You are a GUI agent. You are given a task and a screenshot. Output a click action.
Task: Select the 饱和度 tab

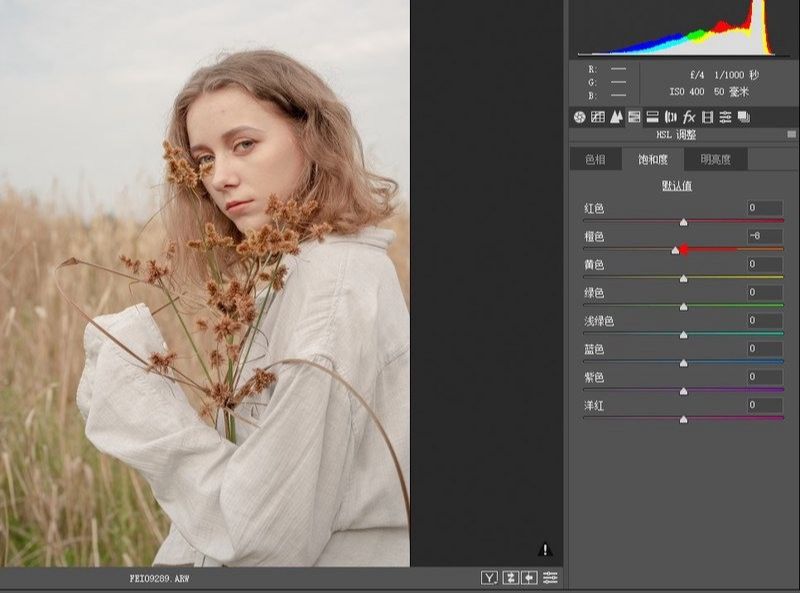pos(653,160)
